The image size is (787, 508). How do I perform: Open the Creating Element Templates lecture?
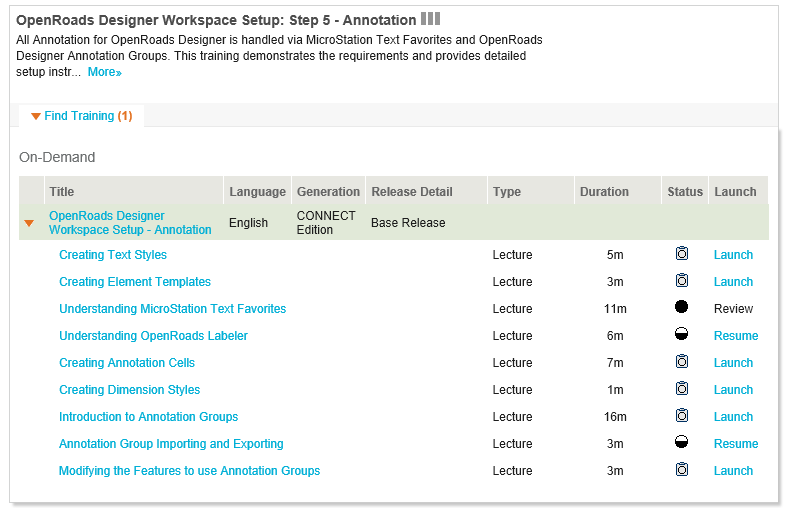point(135,282)
